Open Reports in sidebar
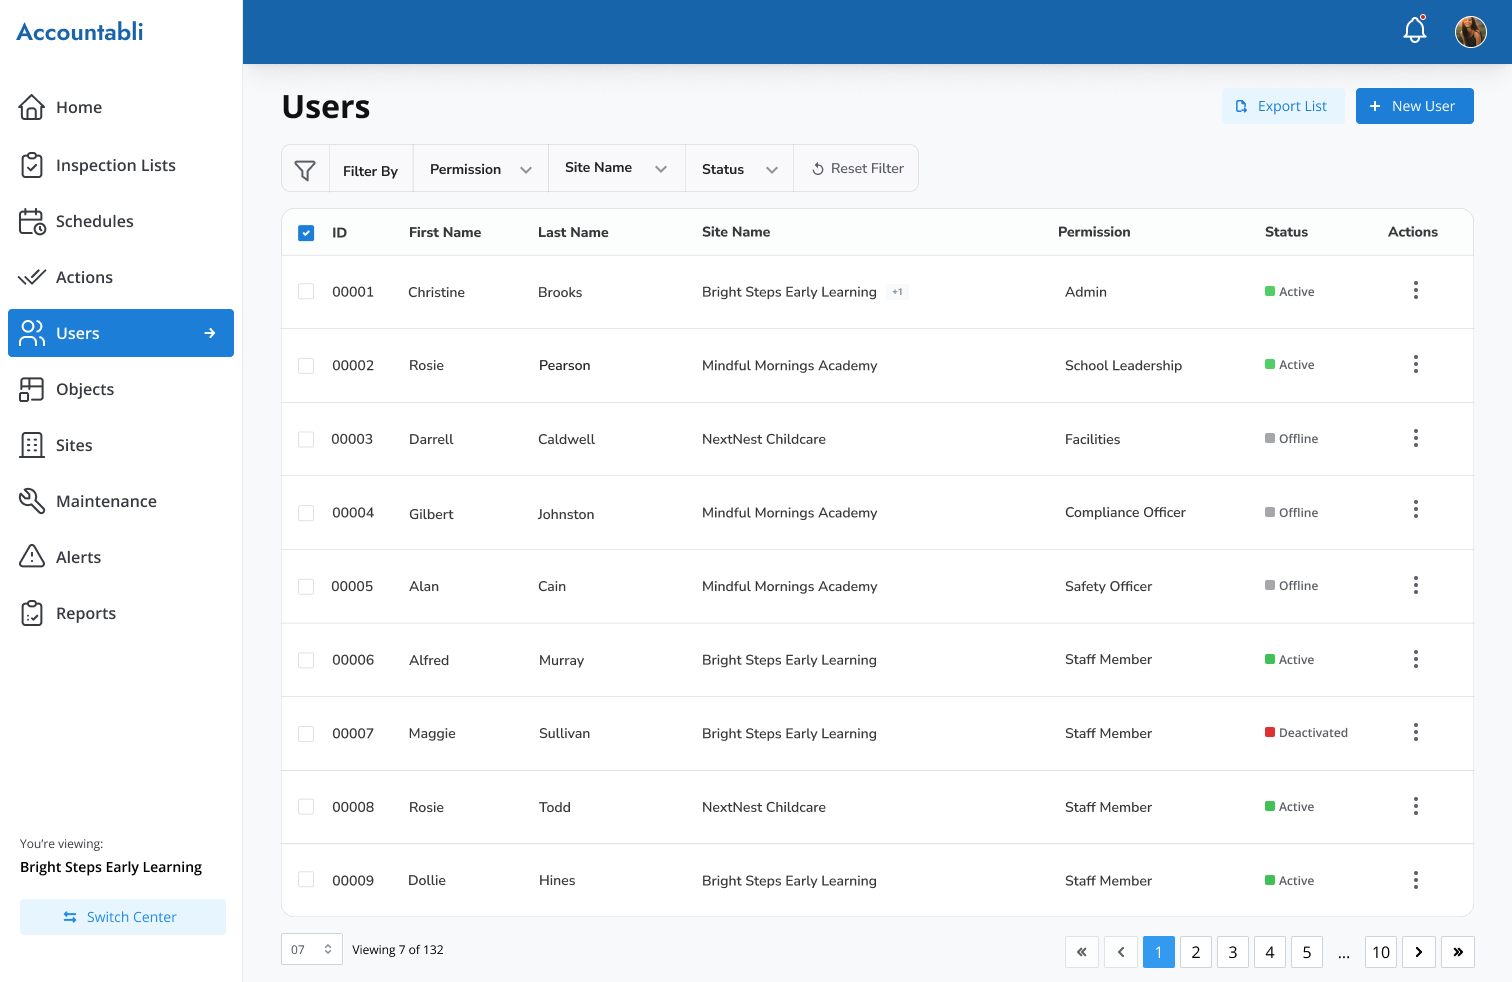 (x=121, y=613)
